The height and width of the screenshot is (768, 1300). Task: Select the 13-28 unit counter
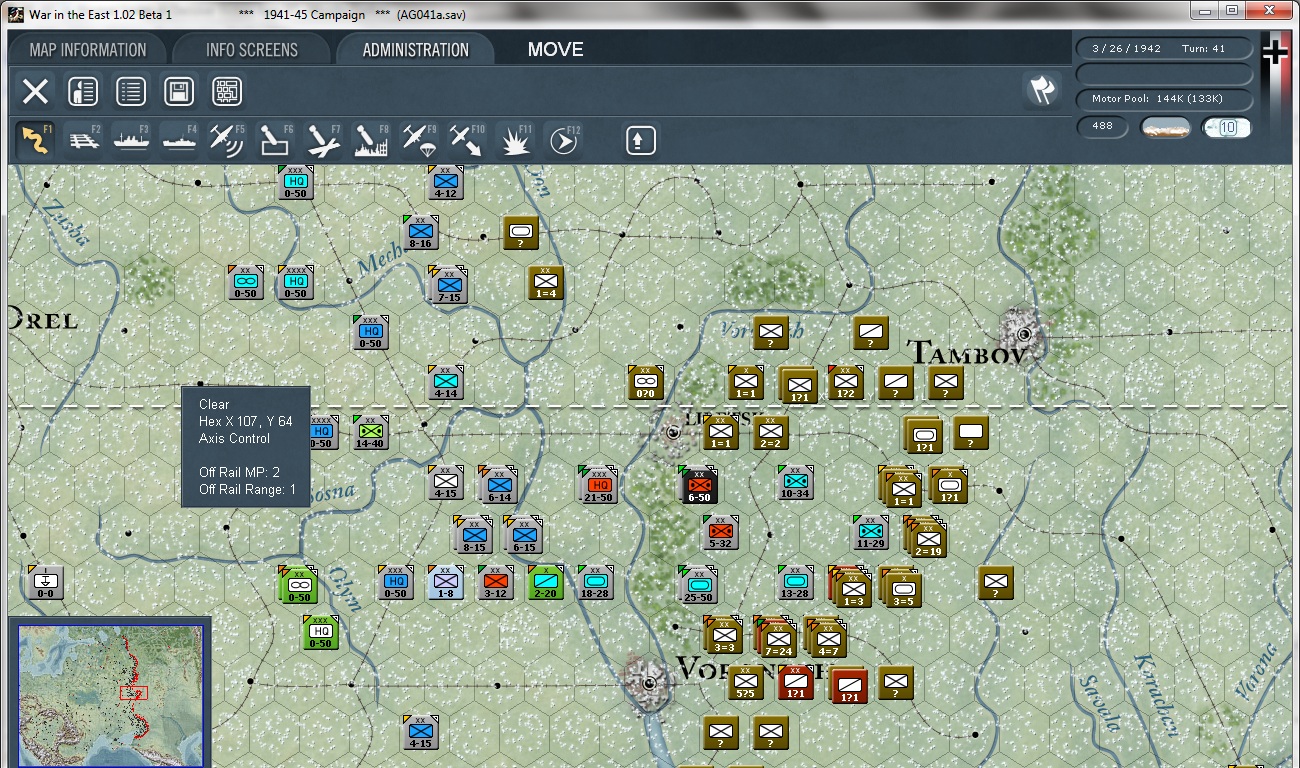[795, 582]
